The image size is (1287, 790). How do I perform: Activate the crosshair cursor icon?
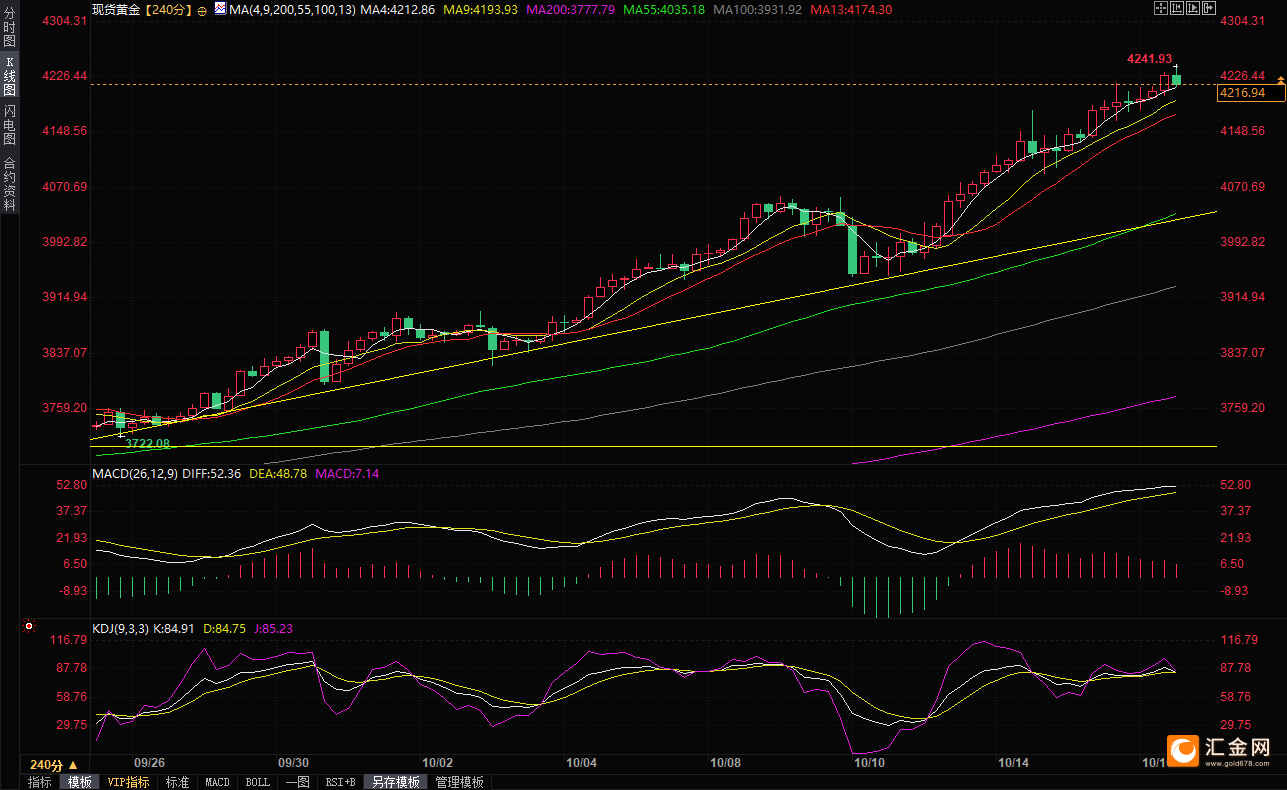pyautogui.click(x=1161, y=8)
